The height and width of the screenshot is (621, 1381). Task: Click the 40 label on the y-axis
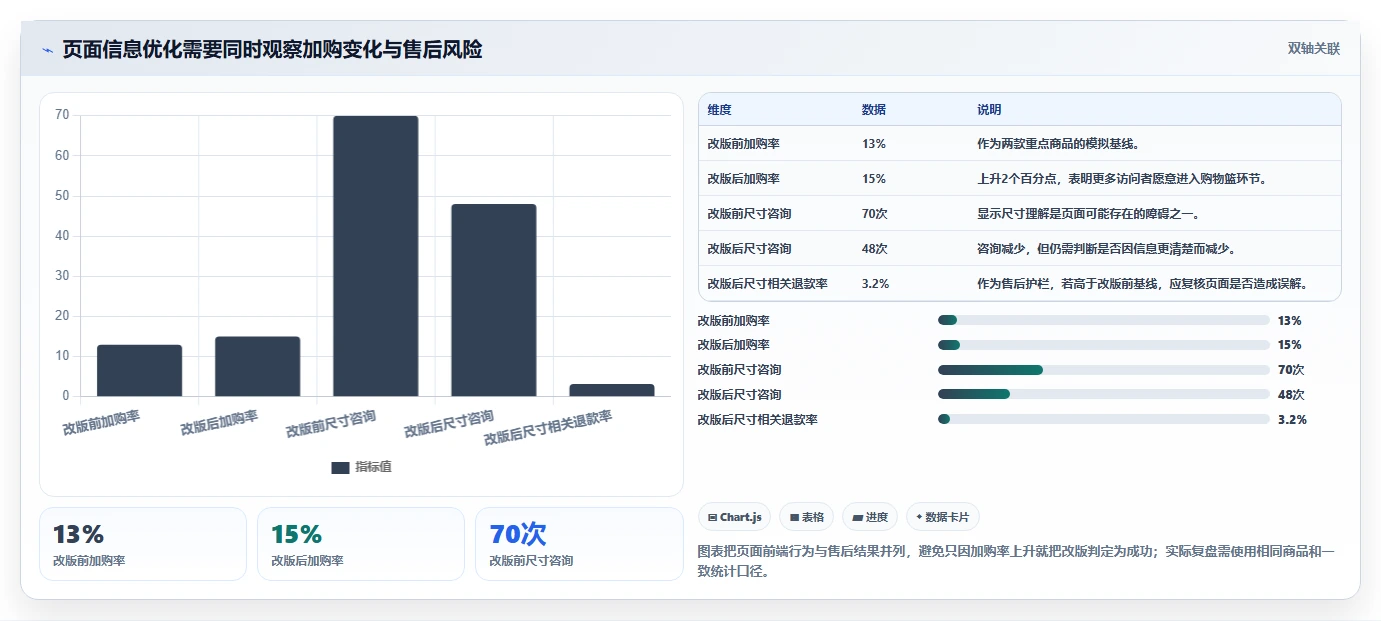62,236
